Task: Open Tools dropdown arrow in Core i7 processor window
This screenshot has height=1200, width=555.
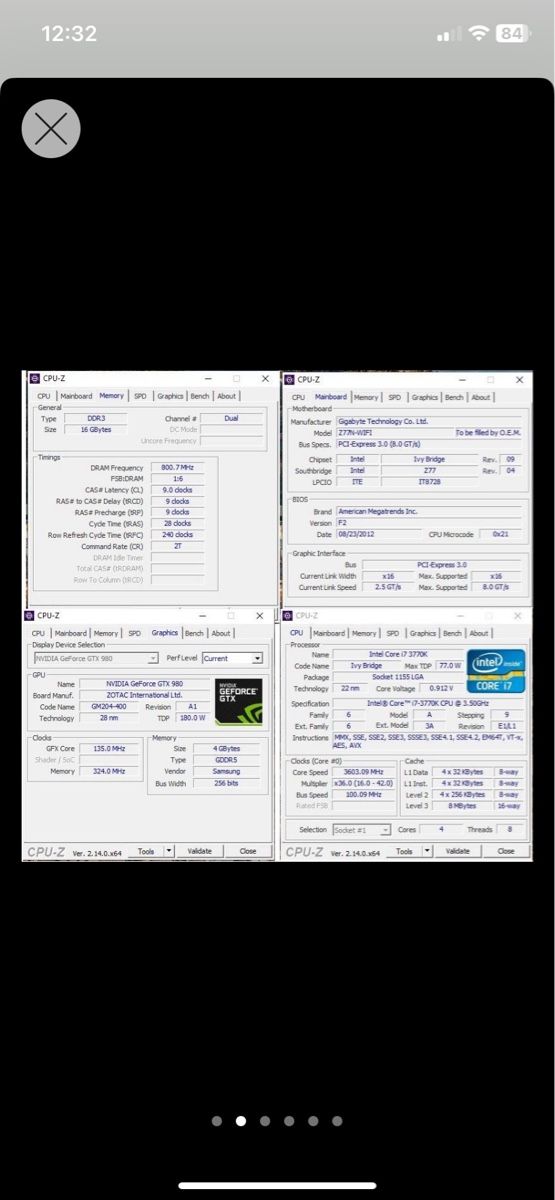Action: [427, 851]
